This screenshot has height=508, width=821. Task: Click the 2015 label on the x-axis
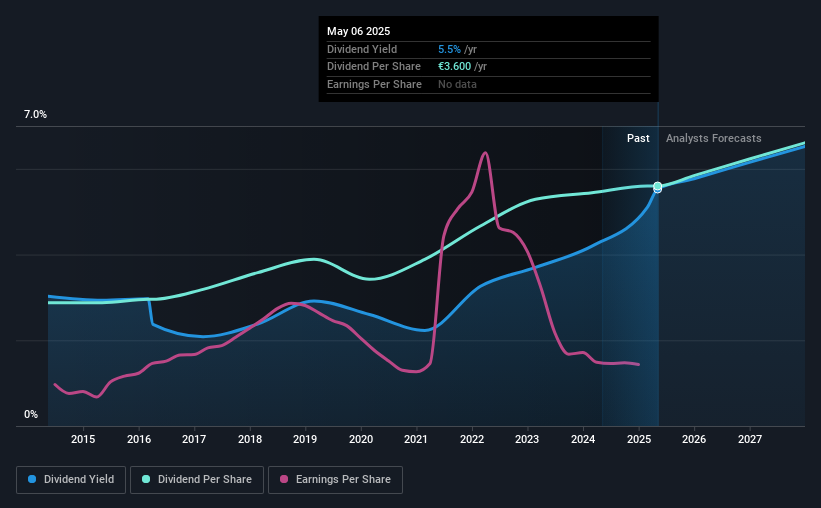tap(83, 439)
